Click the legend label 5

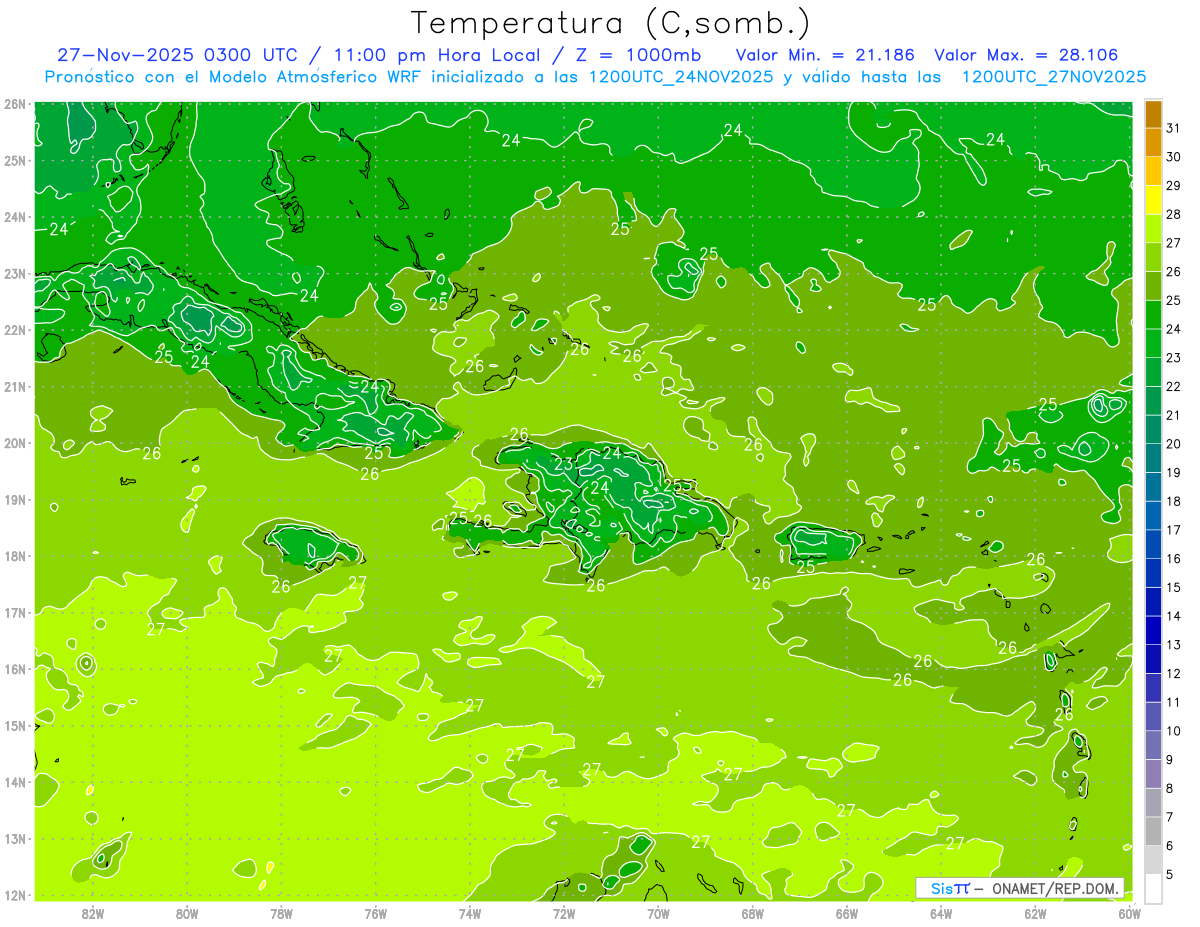pos(1170,875)
